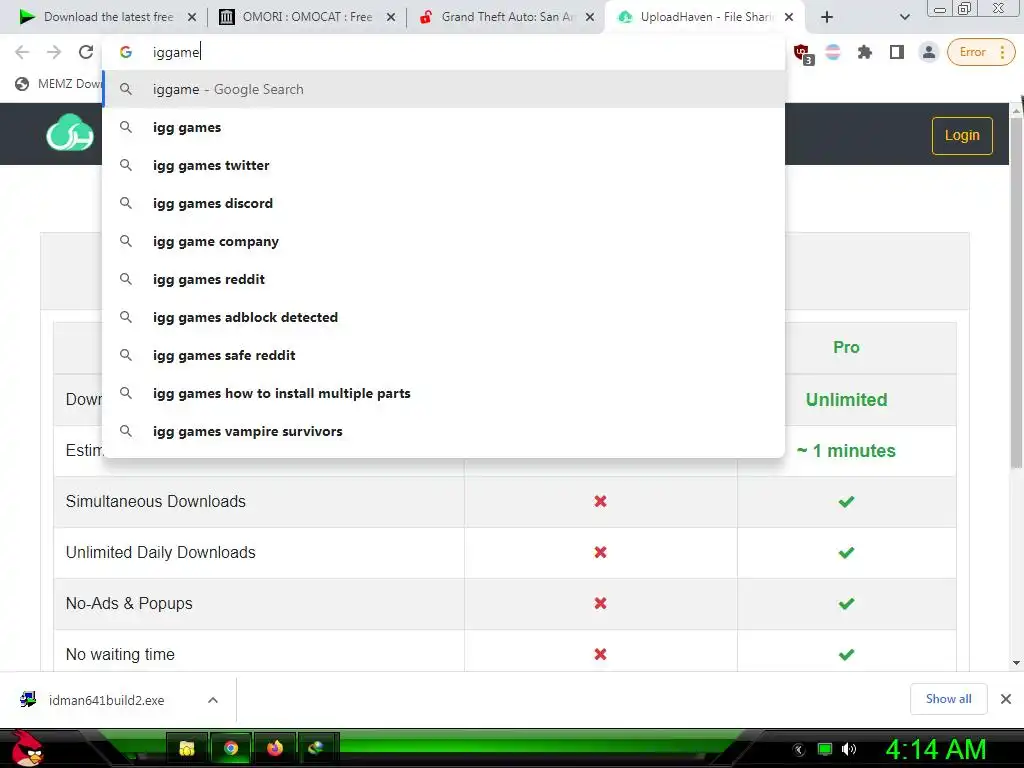1024x768 pixels.
Task: Expand options for idman641build2.exe download
Action: tap(212, 700)
